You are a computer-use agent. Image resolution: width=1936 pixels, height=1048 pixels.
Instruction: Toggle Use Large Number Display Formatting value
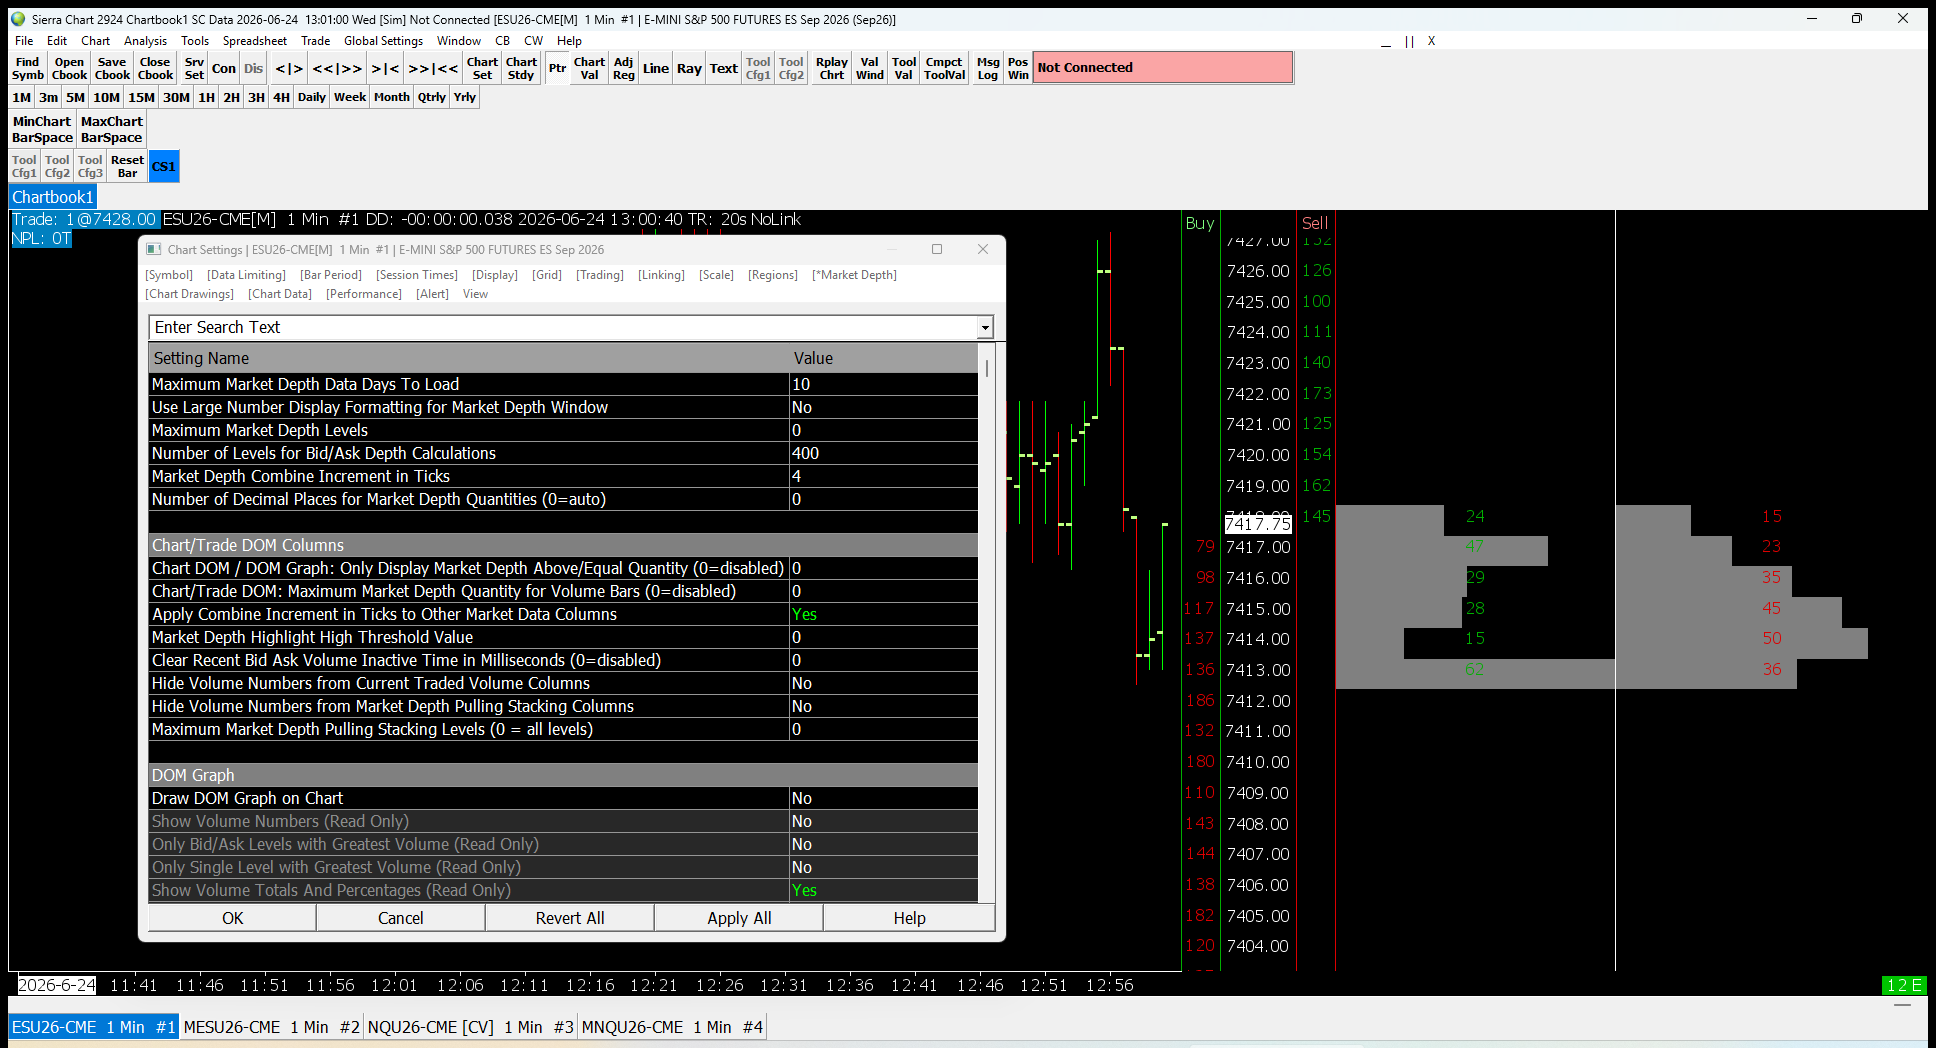point(884,407)
